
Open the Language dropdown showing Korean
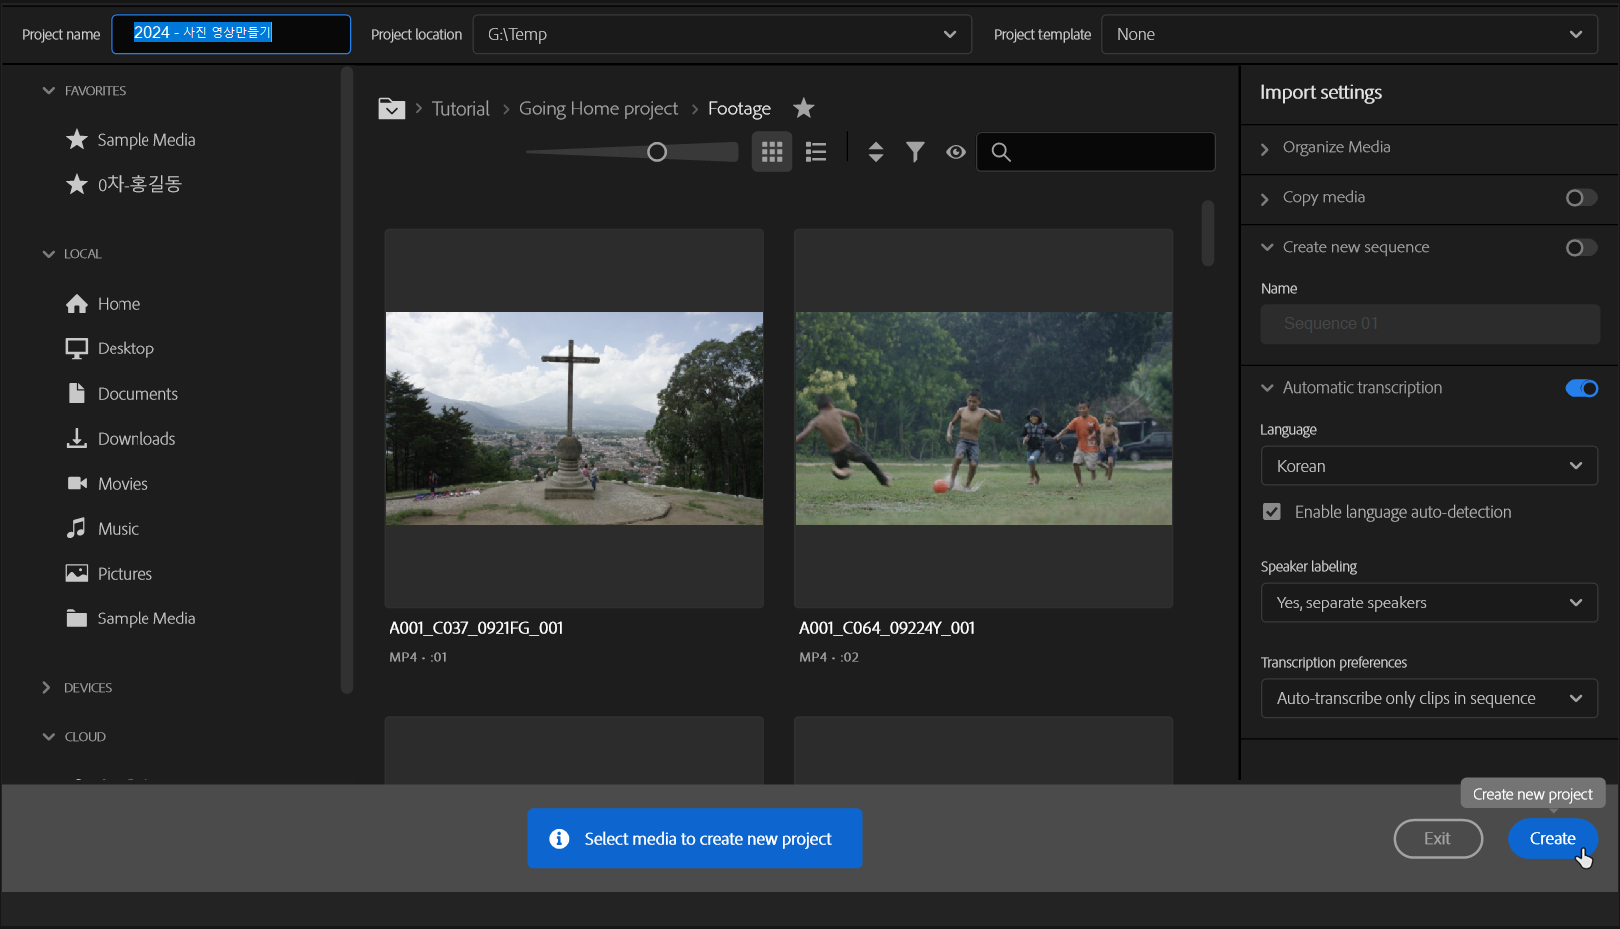(1429, 466)
